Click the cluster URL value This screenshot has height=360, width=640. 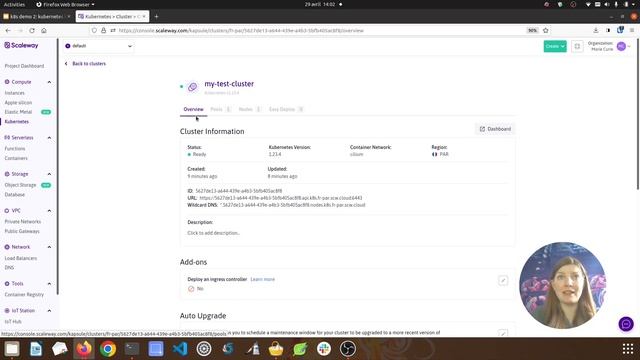(x=281, y=198)
